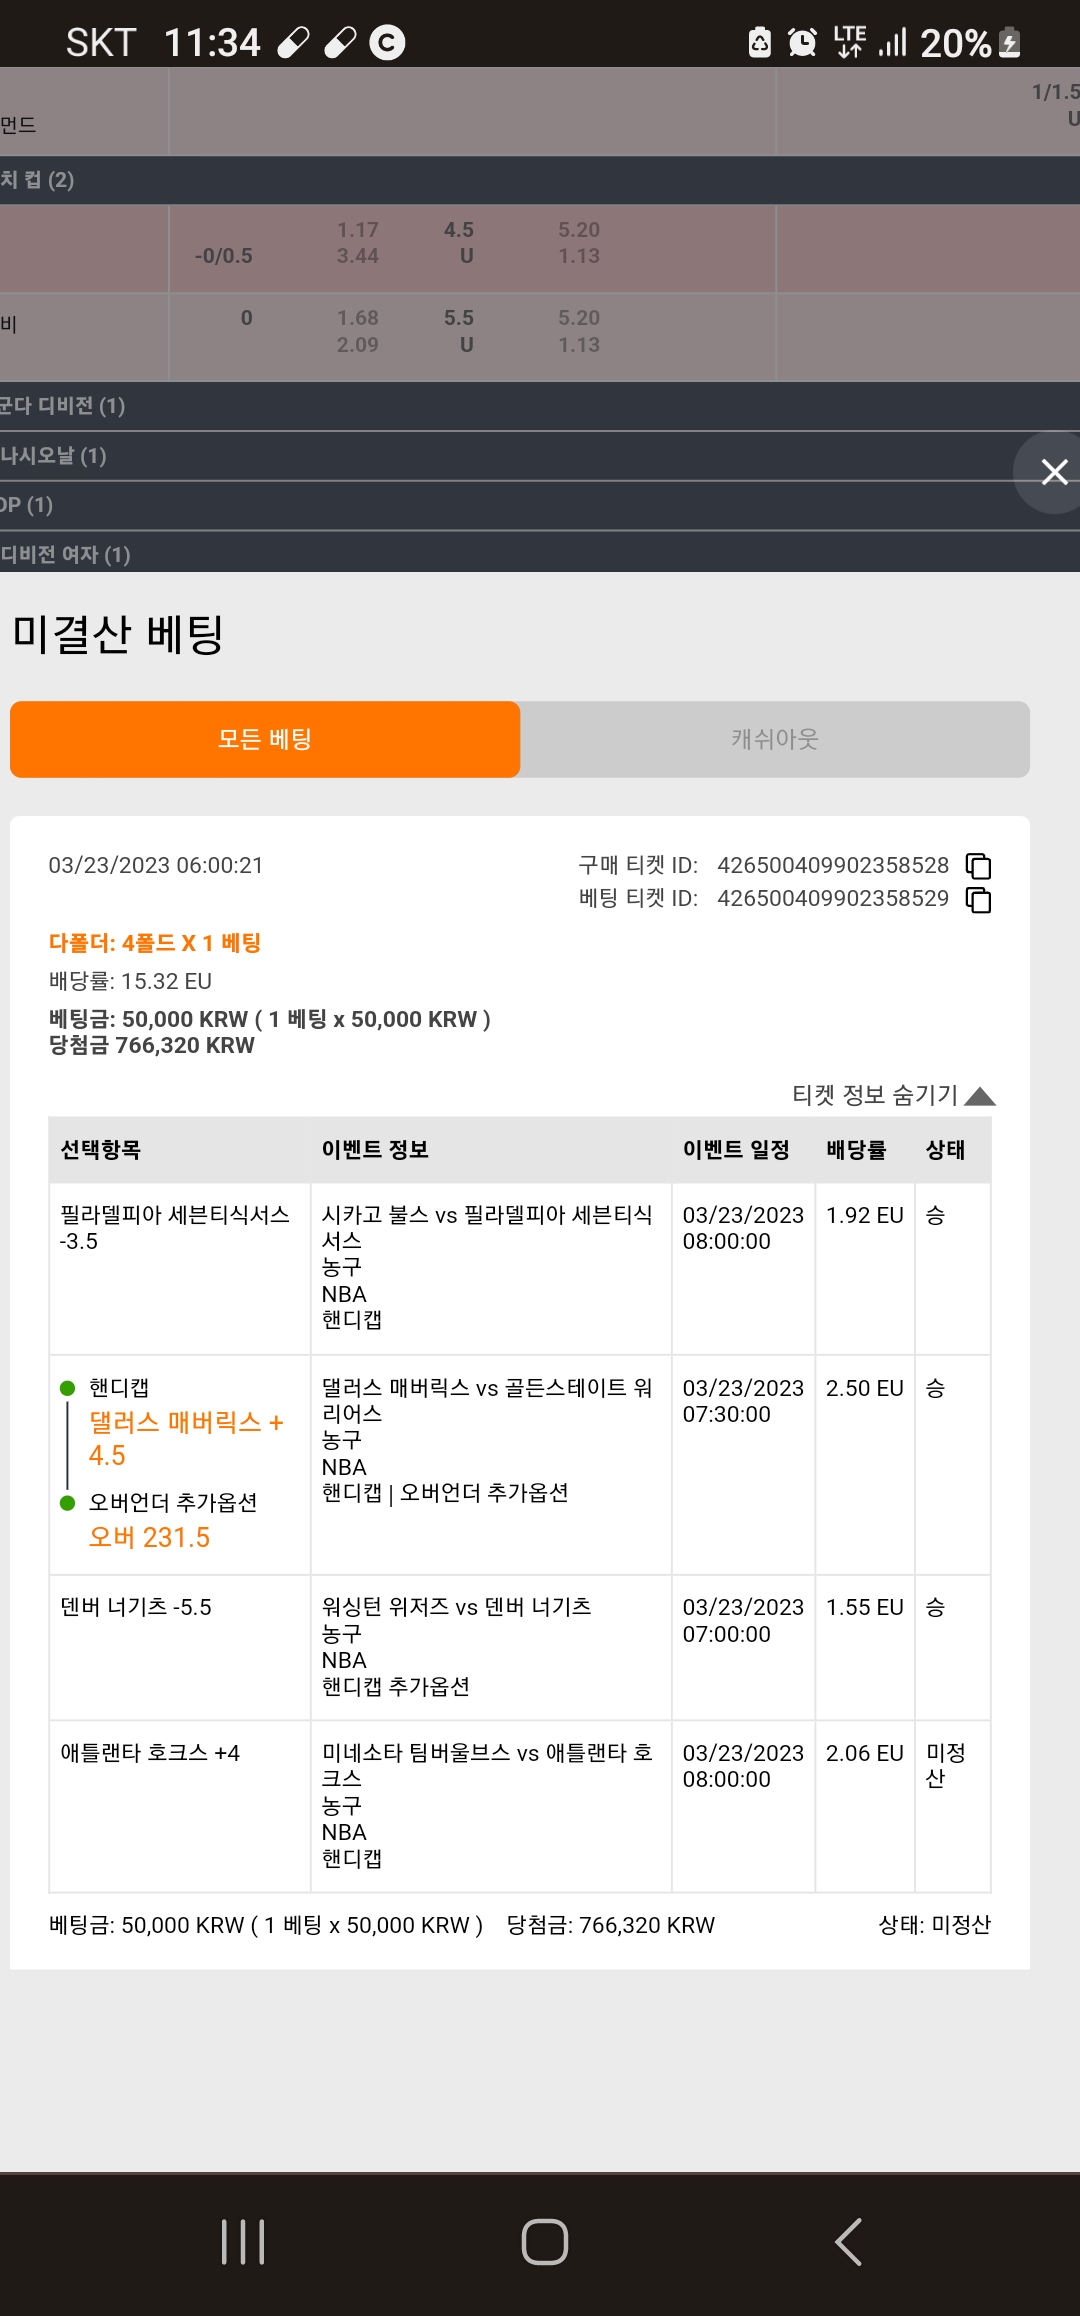Copy the purchase ticket ID 426500409902358528
This screenshot has height=2316, width=1080.
pyautogui.click(x=978, y=866)
